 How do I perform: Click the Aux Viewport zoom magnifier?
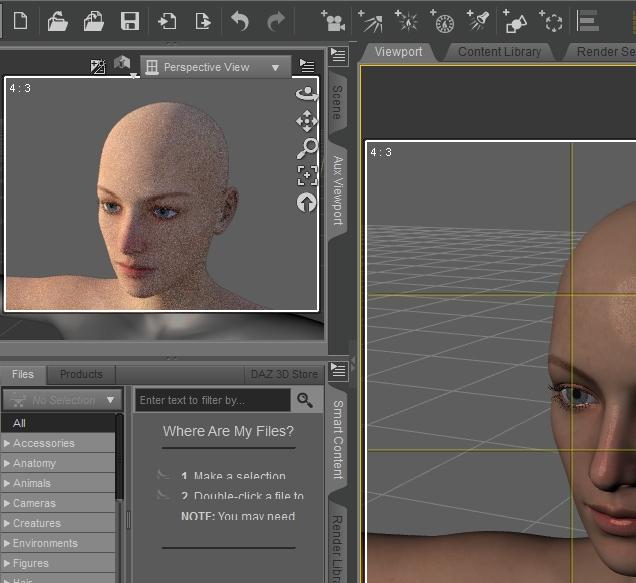[x=307, y=148]
